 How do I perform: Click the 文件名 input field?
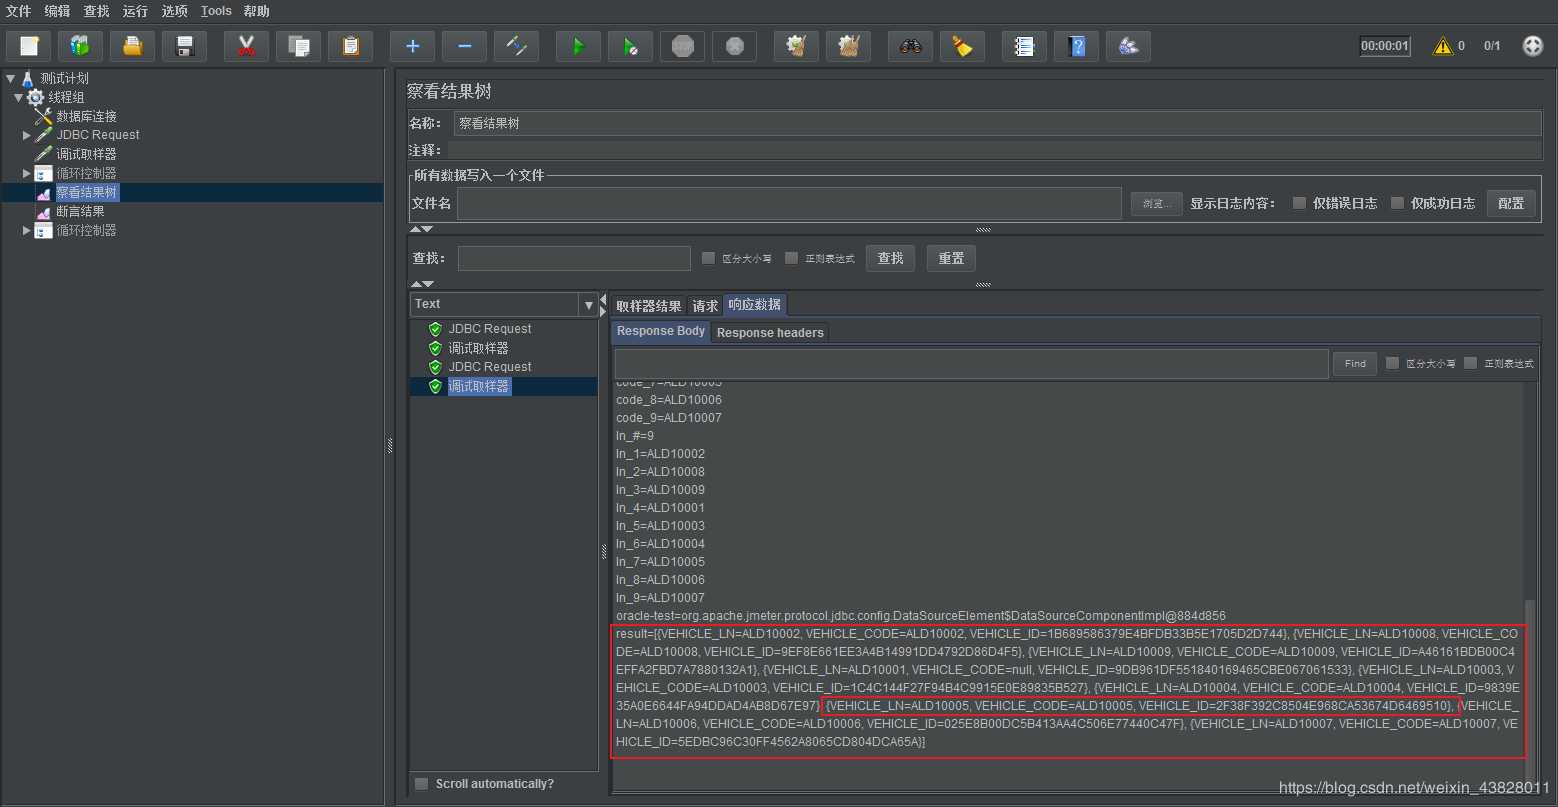pos(789,204)
